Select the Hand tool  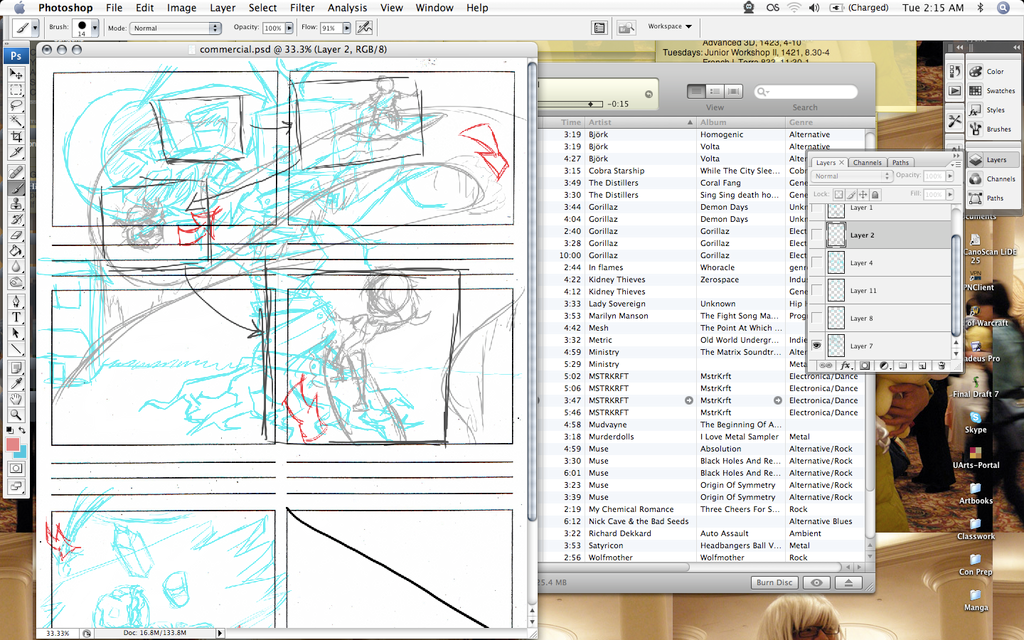pos(16,399)
